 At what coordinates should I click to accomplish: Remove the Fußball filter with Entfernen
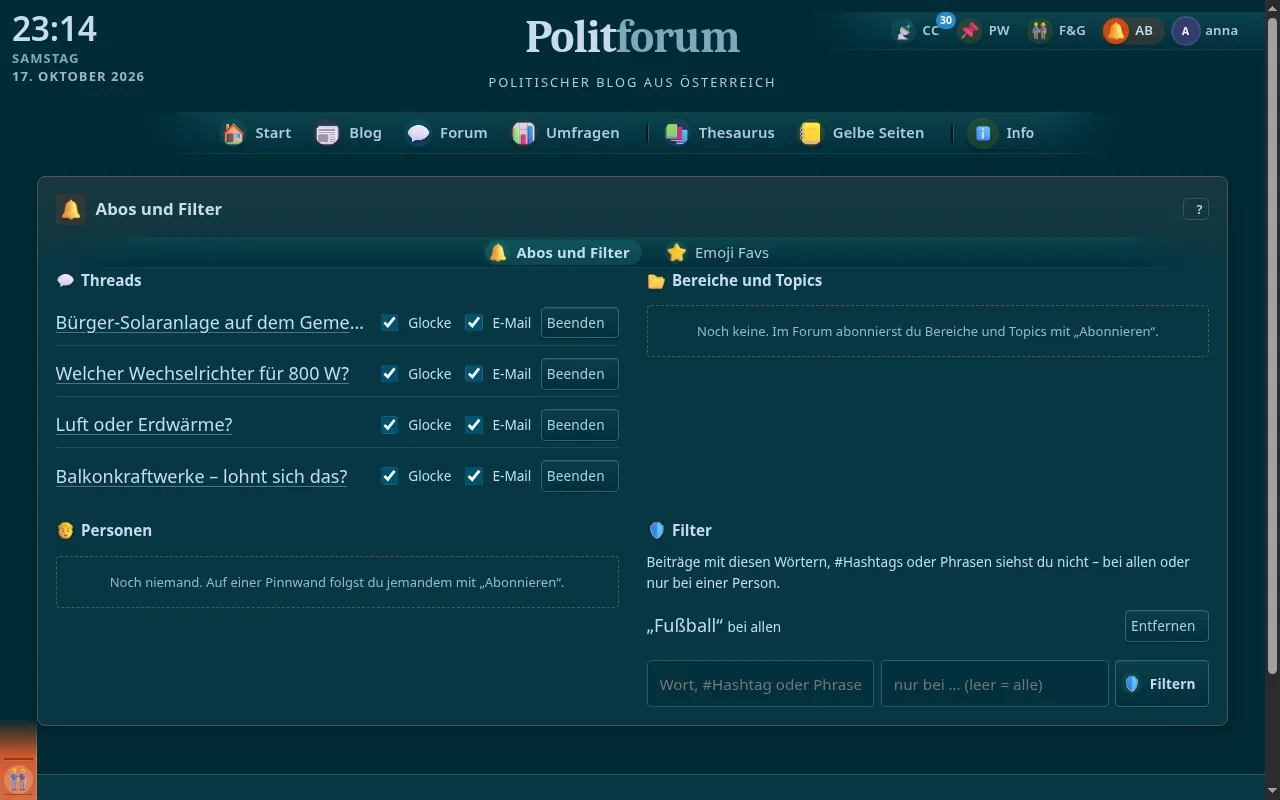click(x=1167, y=626)
